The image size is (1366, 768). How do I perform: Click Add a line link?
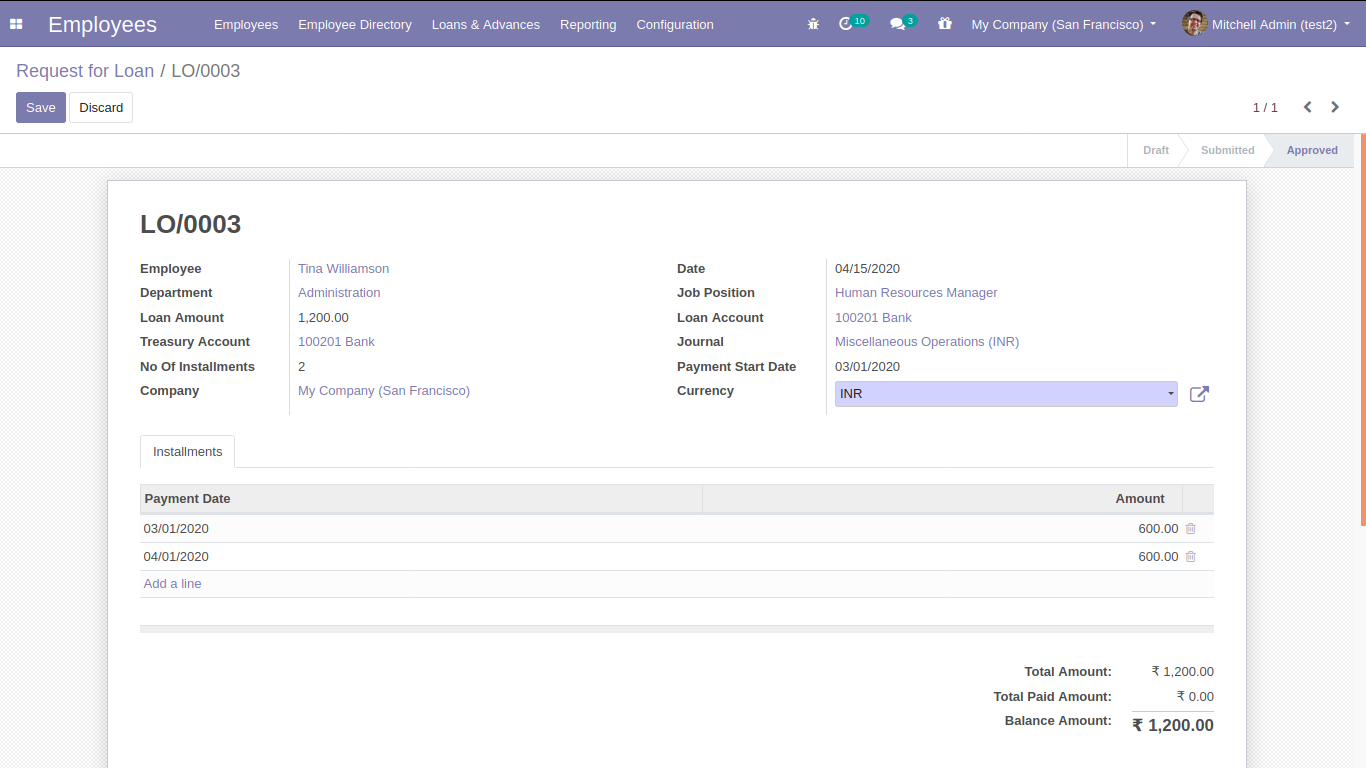[172, 584]
